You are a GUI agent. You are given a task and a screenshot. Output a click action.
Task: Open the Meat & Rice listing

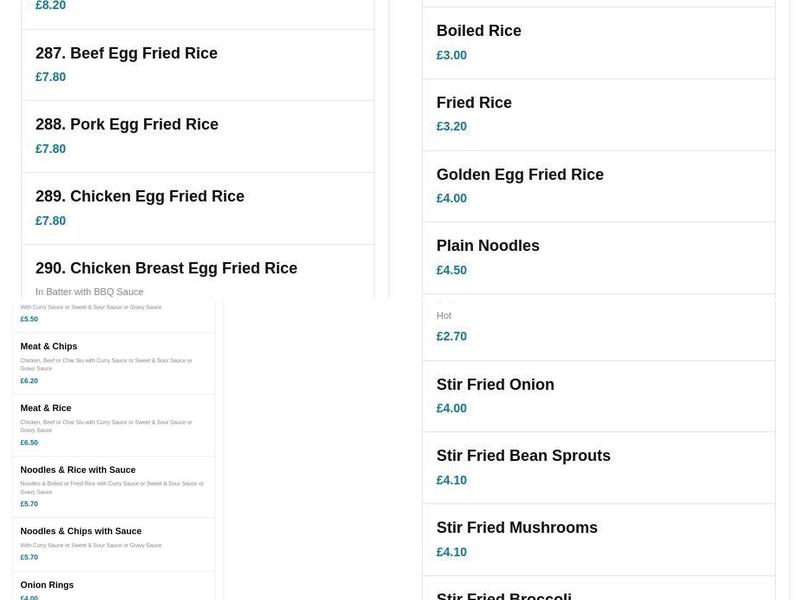pos(46,407)
